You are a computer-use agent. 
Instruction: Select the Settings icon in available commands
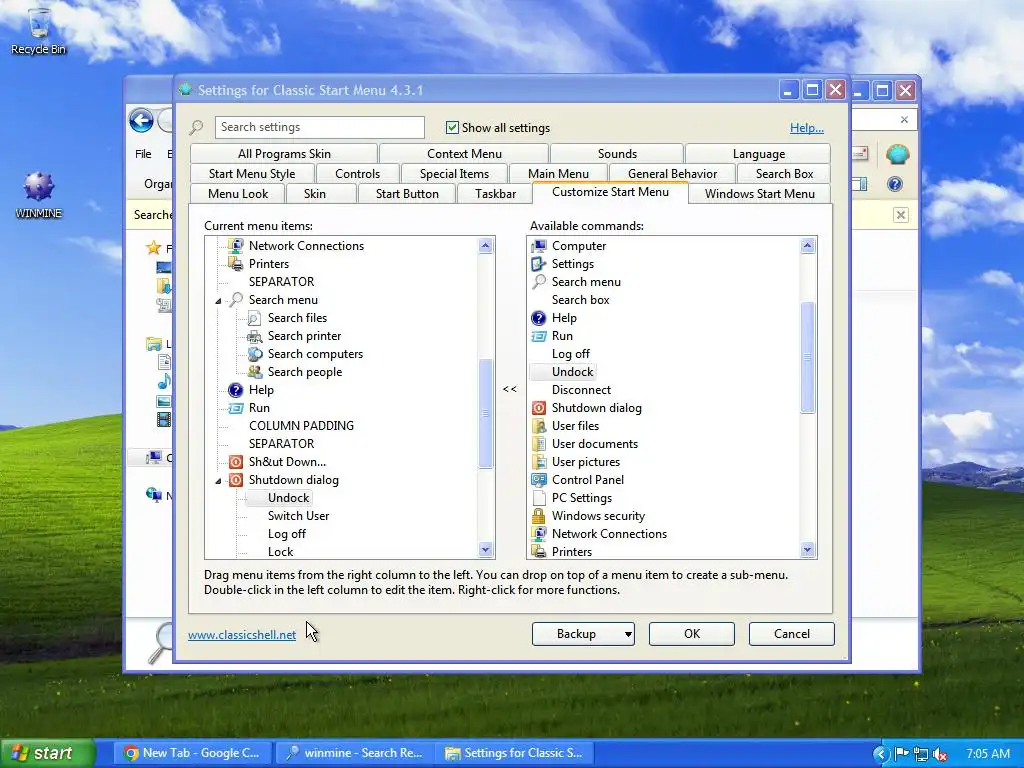coord(539,264)
